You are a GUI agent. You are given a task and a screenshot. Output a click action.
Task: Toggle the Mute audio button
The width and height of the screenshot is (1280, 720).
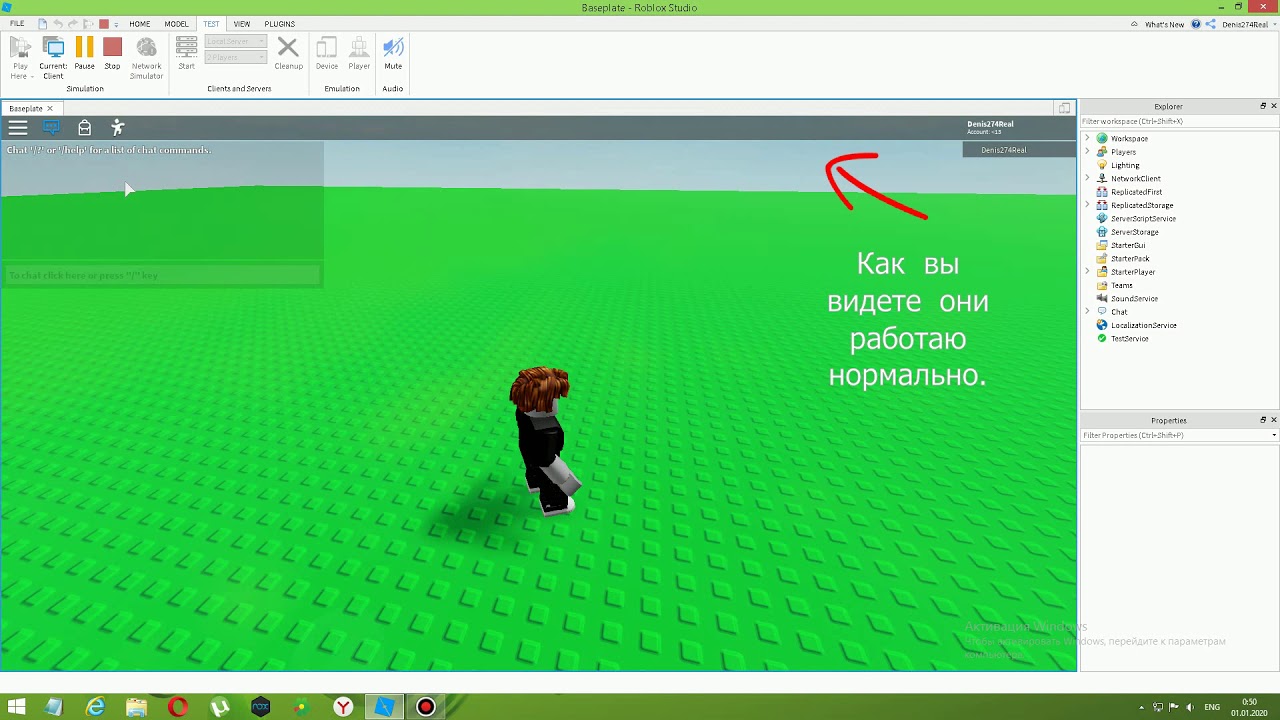point(393,53)
